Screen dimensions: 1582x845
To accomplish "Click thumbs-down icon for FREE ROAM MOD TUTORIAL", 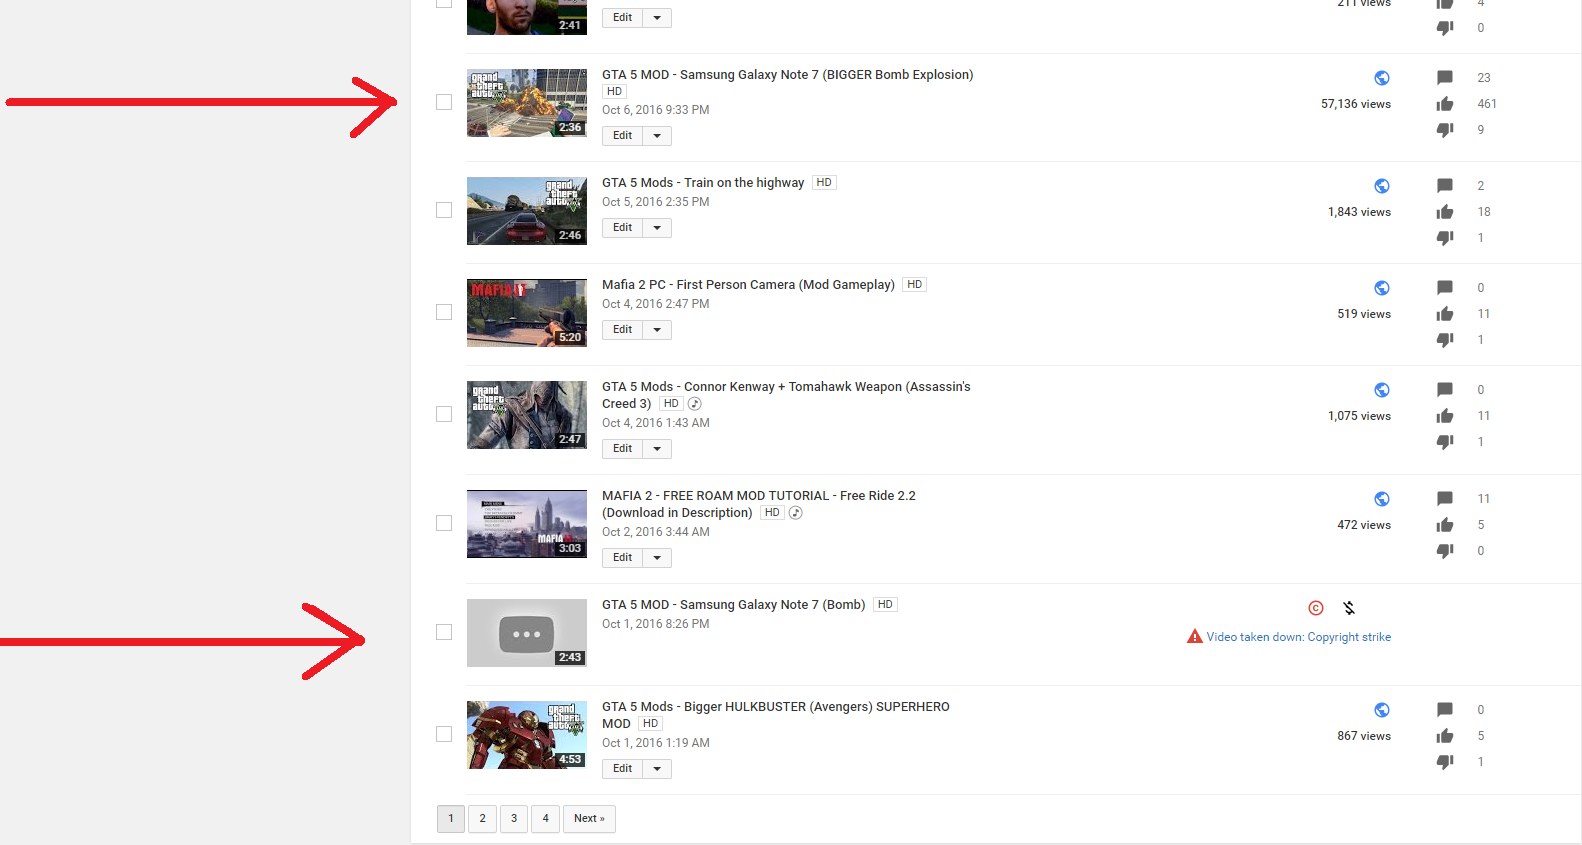I will tap(1445, 551).
